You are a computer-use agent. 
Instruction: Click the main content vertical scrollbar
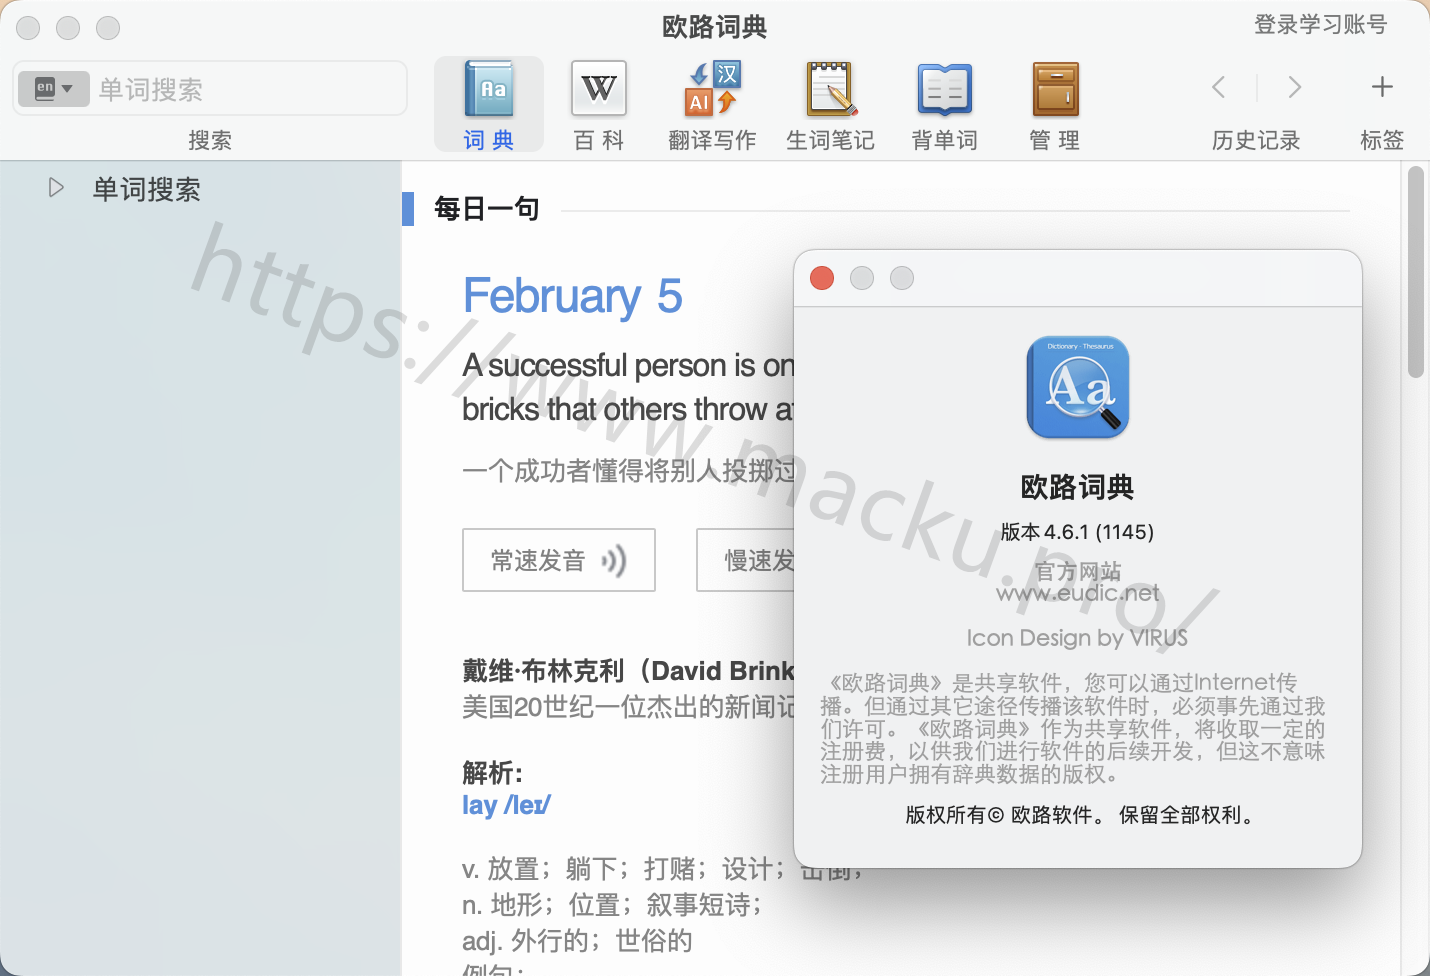coord(1415,272)
